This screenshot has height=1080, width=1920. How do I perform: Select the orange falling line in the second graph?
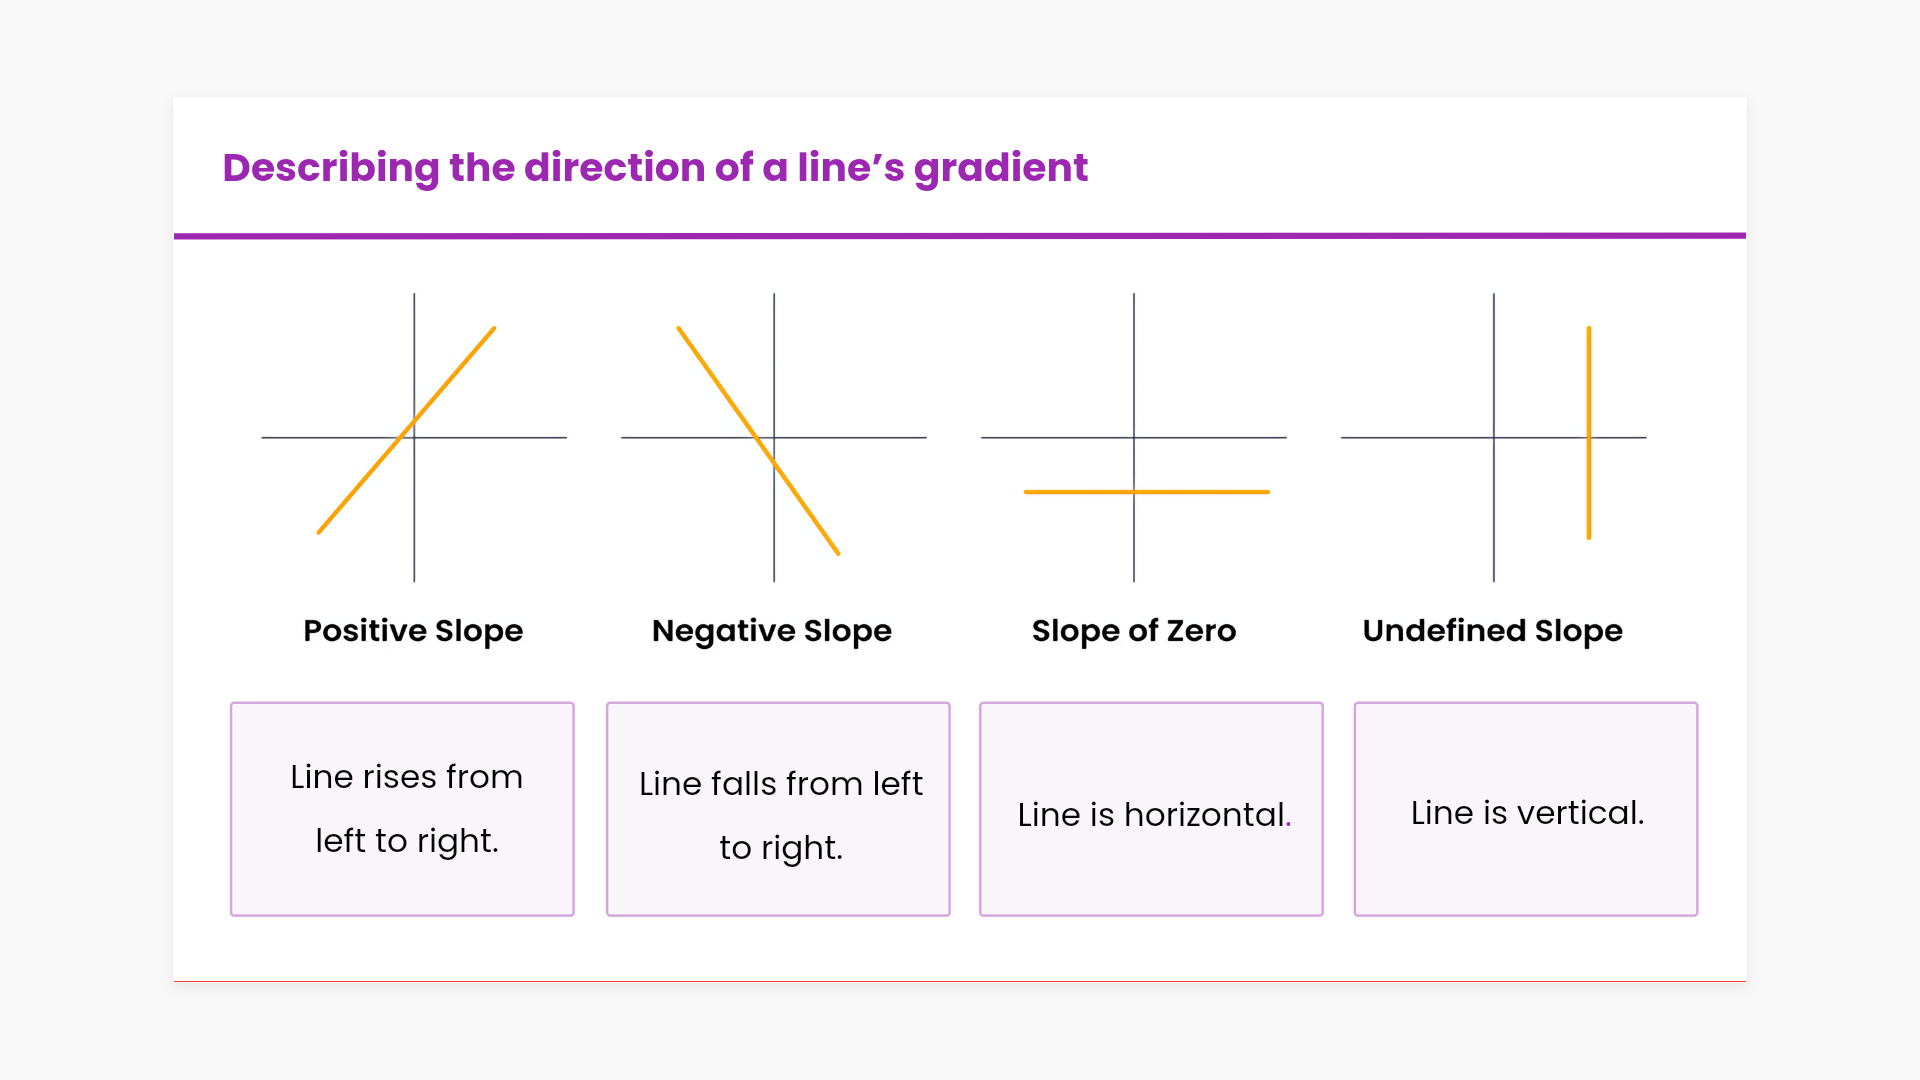[720, 388]
